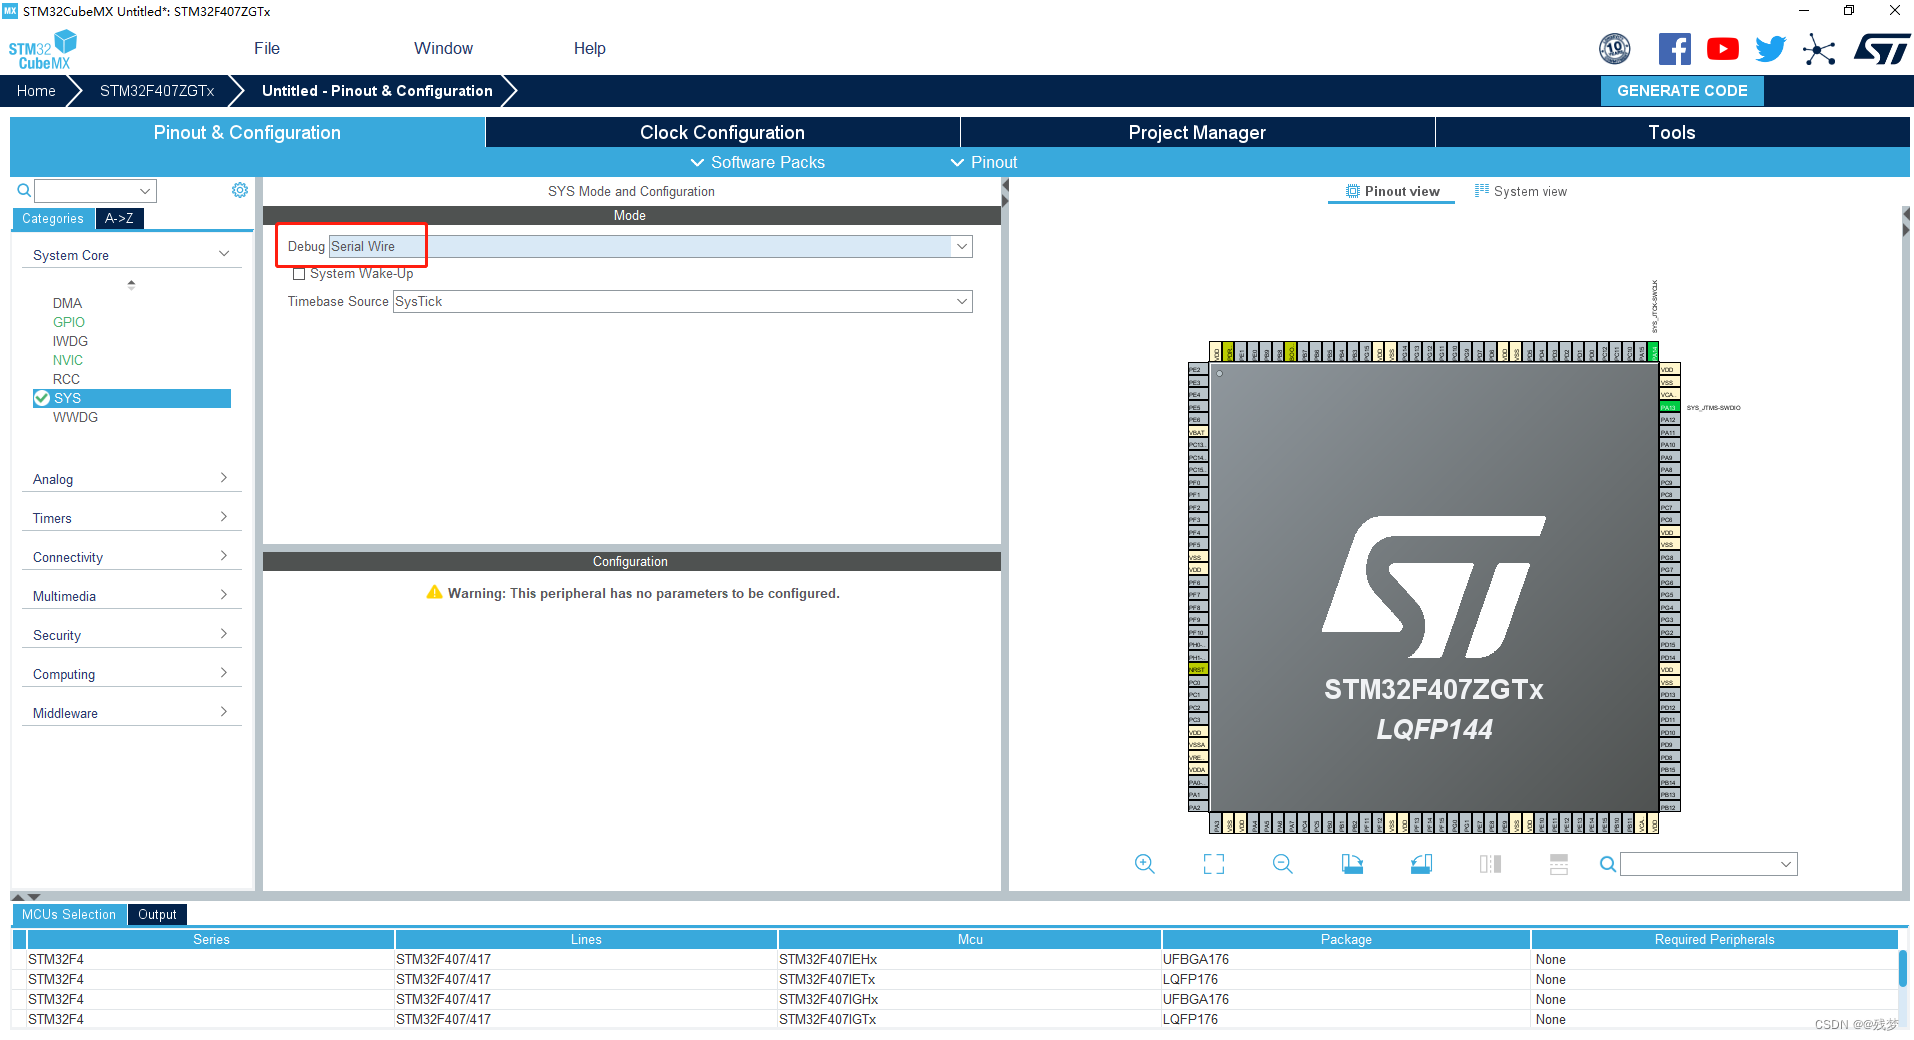Open the Help menu
The height and width of the screenshot is (1040, 1914).
point(590,48)
